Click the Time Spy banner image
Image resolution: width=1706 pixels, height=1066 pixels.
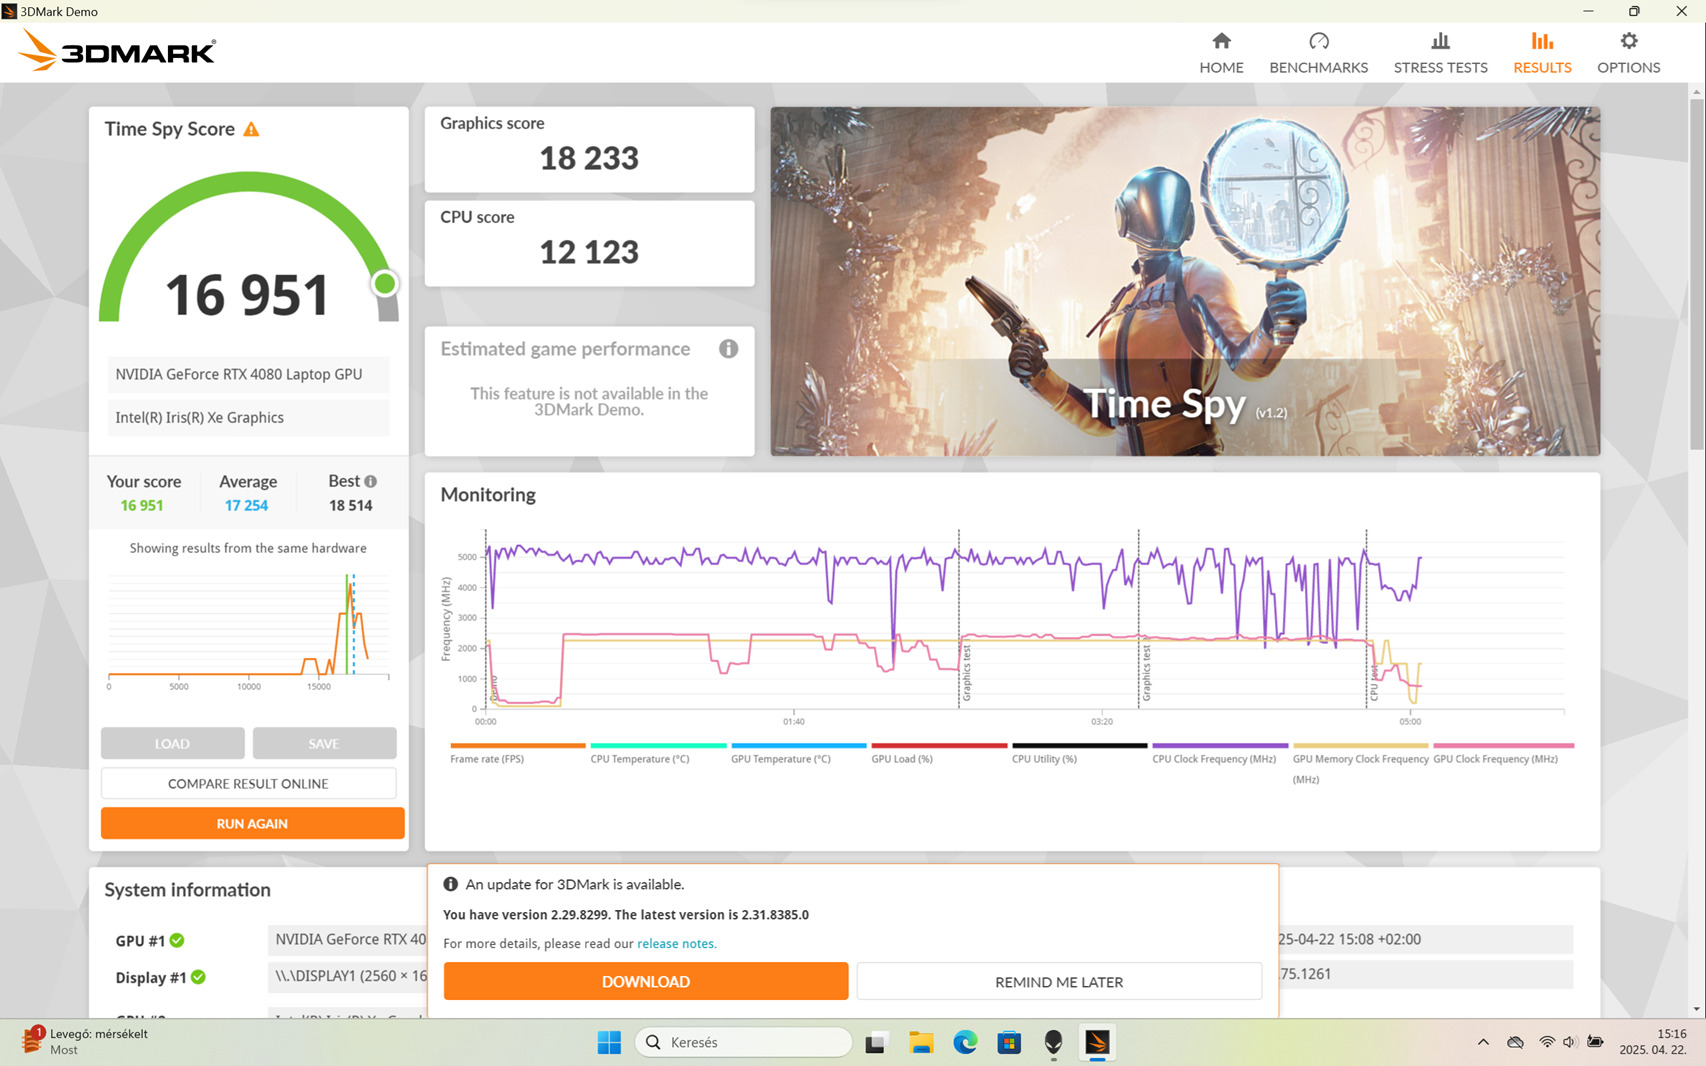(x=1185, y=281)
